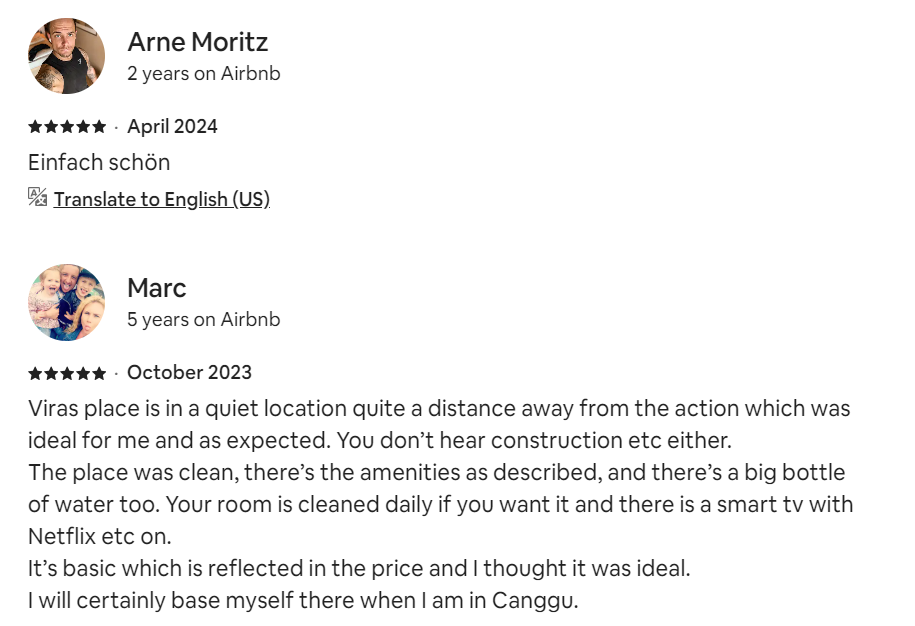Click the sentence mentioning Canggu
The image size is (915, 626).
[303, 601]
